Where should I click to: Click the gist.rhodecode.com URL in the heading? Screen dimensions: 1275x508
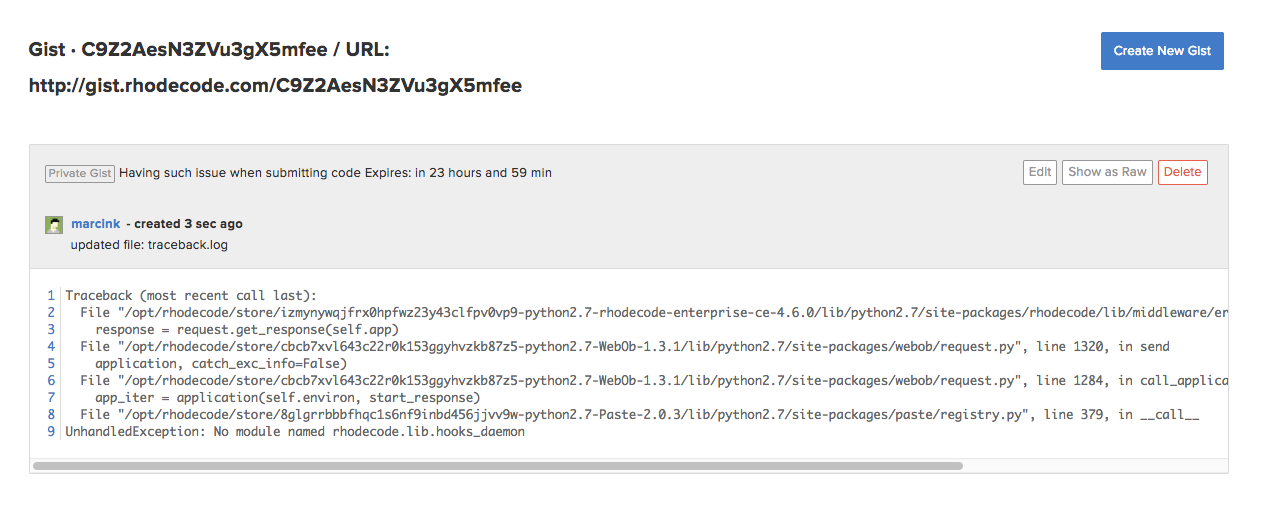point(275,86)
